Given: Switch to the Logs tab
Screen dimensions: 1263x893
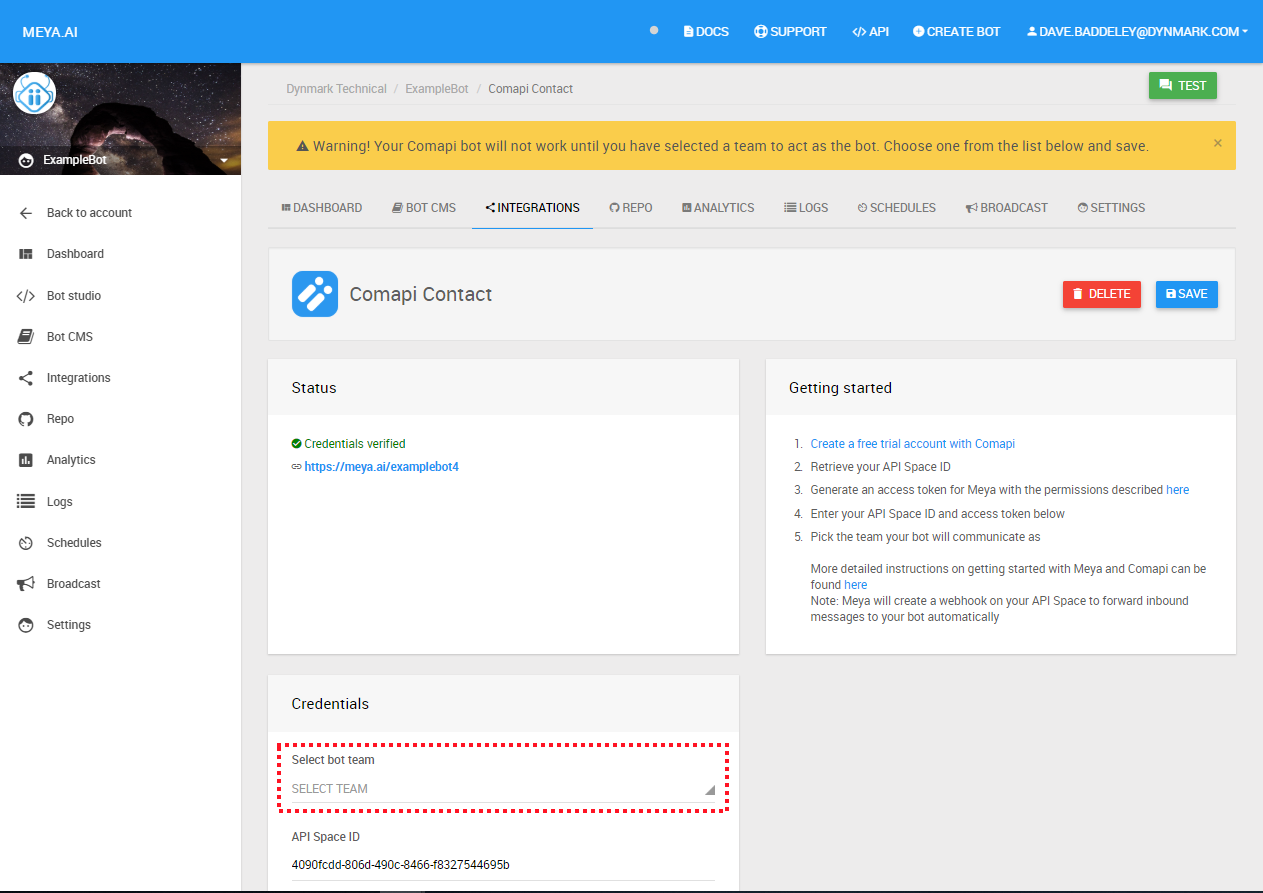Looking at the screenshot, I should (x=806, y=208).
